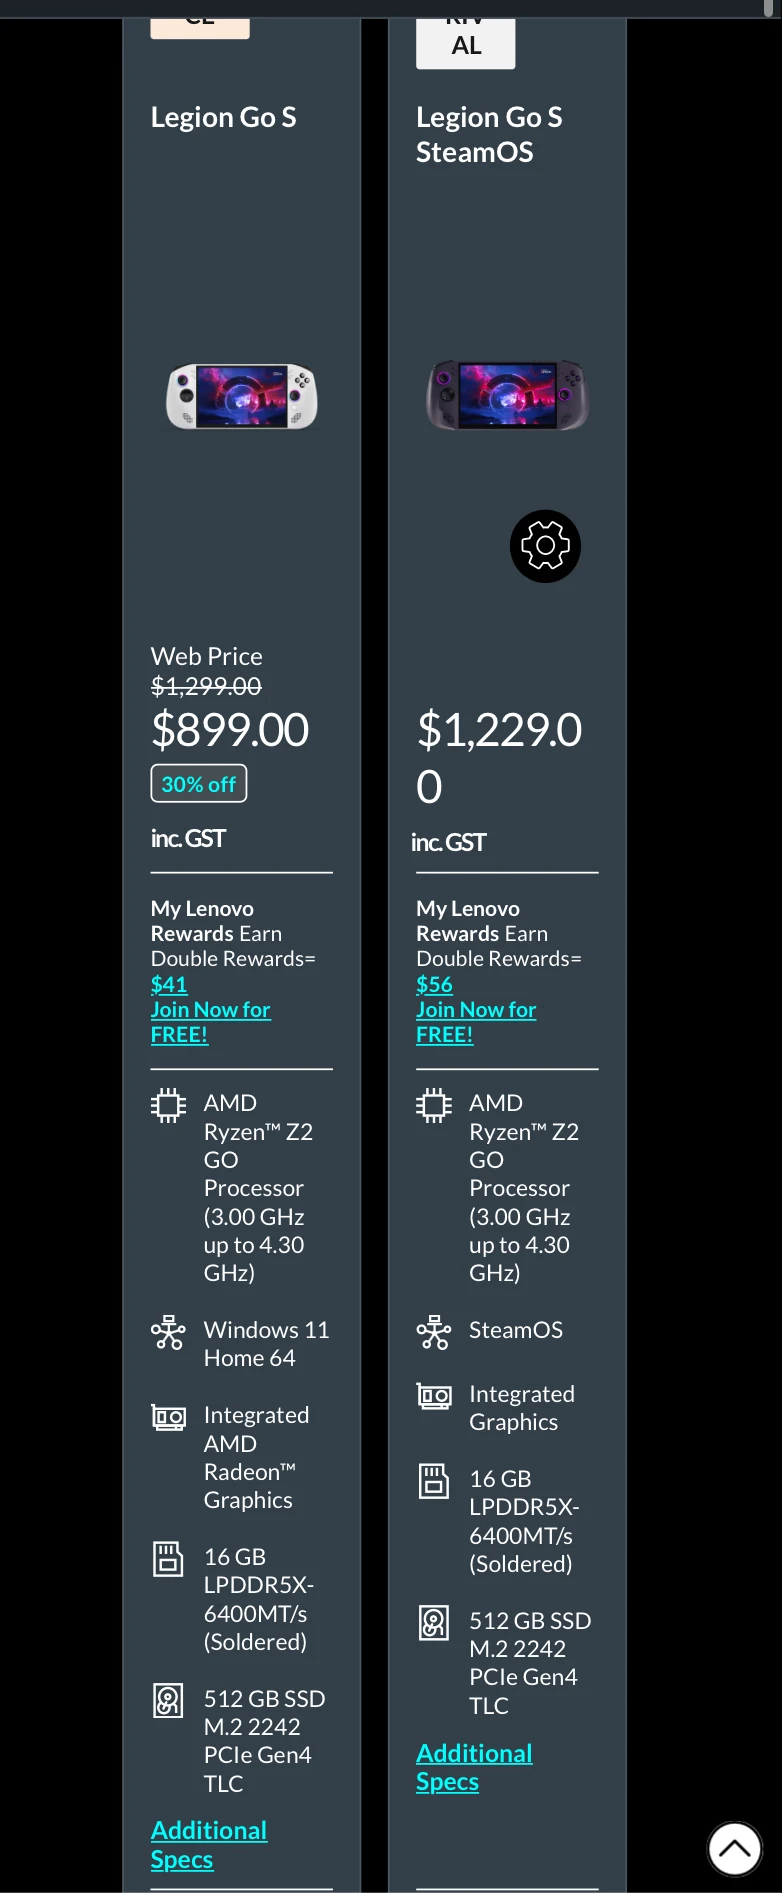Click Join Now for FREE under SteamOS model
This screenshot has width=782, height=1893.
pyautogui.click(x=476, y=1022)
